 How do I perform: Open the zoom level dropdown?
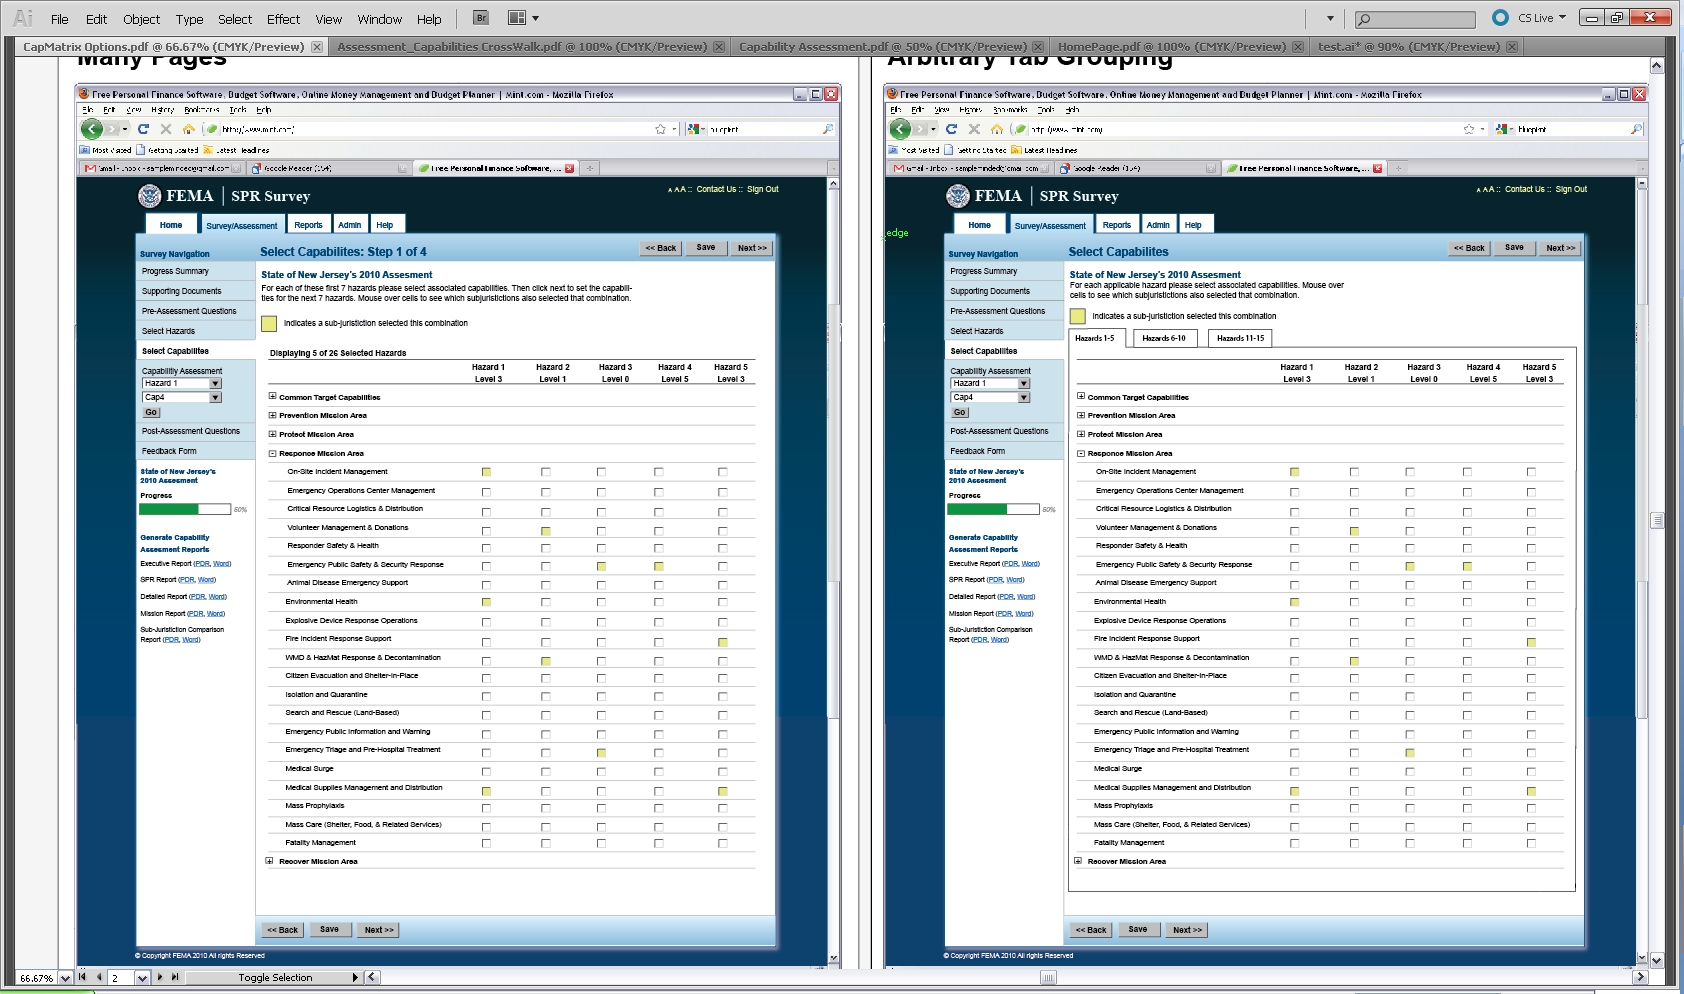[65, 978]
